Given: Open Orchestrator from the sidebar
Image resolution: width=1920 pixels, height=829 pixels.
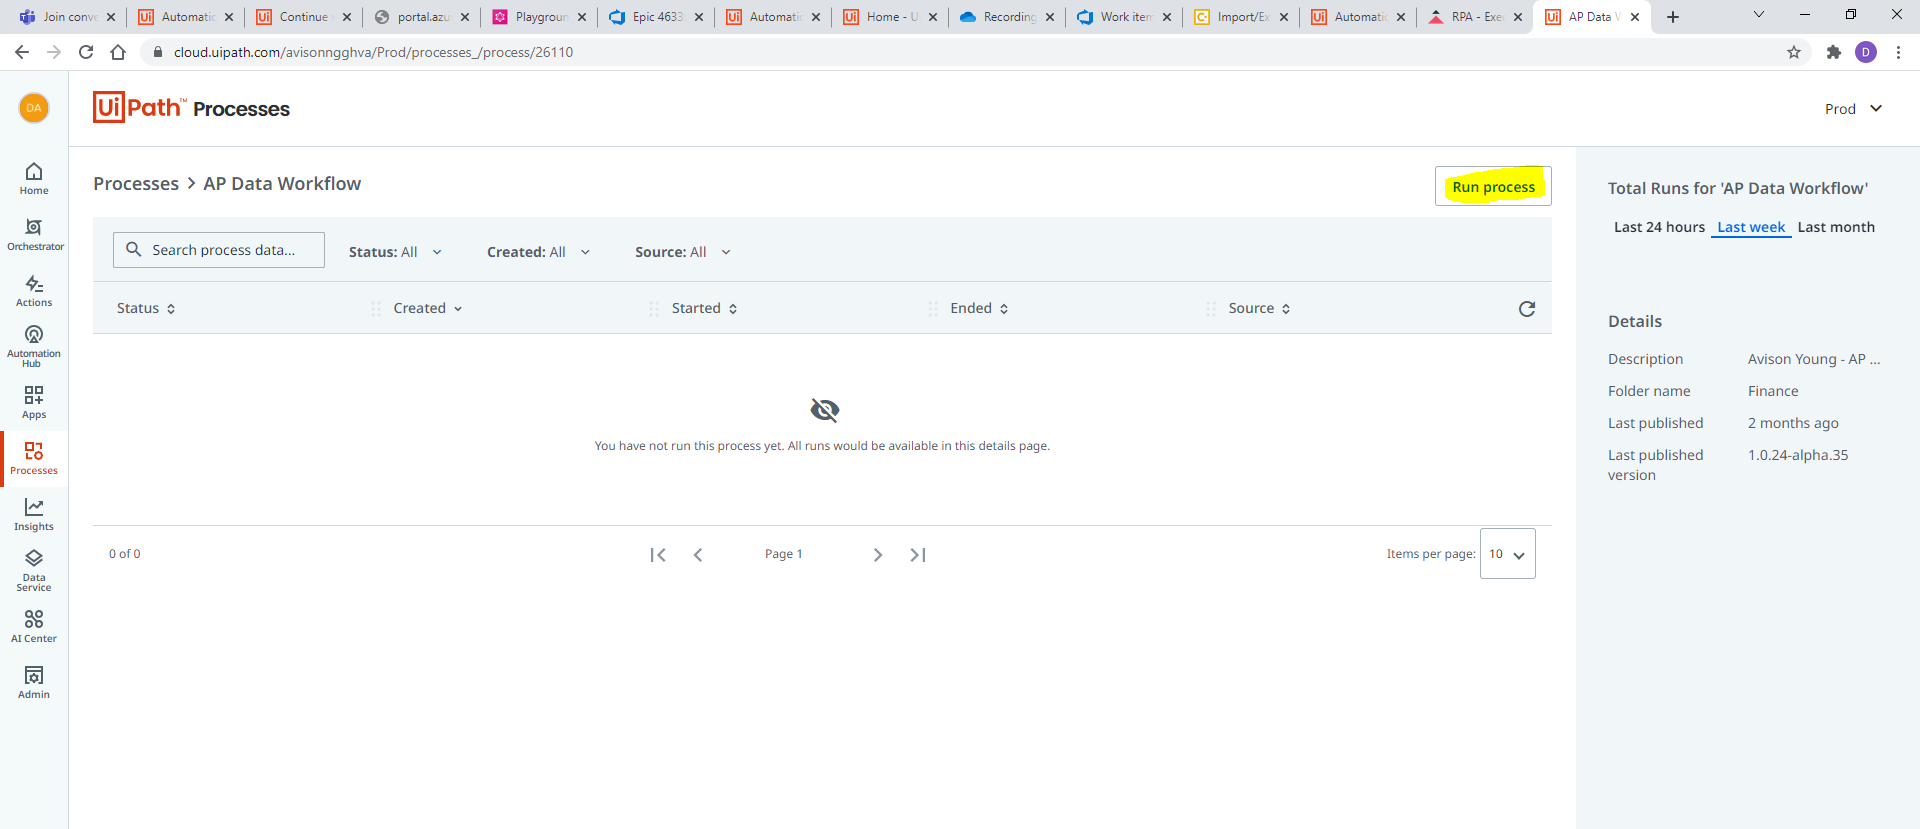Looking at the screenshot, I should tap(34, 235).
